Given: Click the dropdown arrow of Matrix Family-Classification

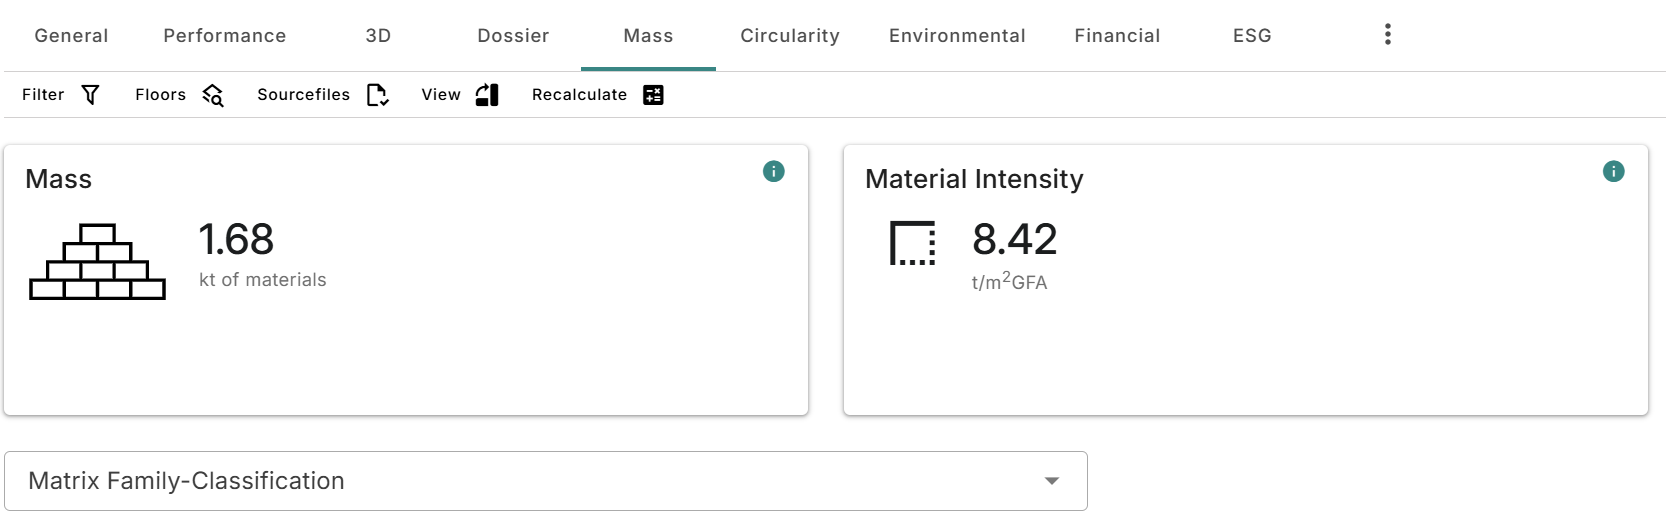Looking at the screenshot, I should point(1052,481).
